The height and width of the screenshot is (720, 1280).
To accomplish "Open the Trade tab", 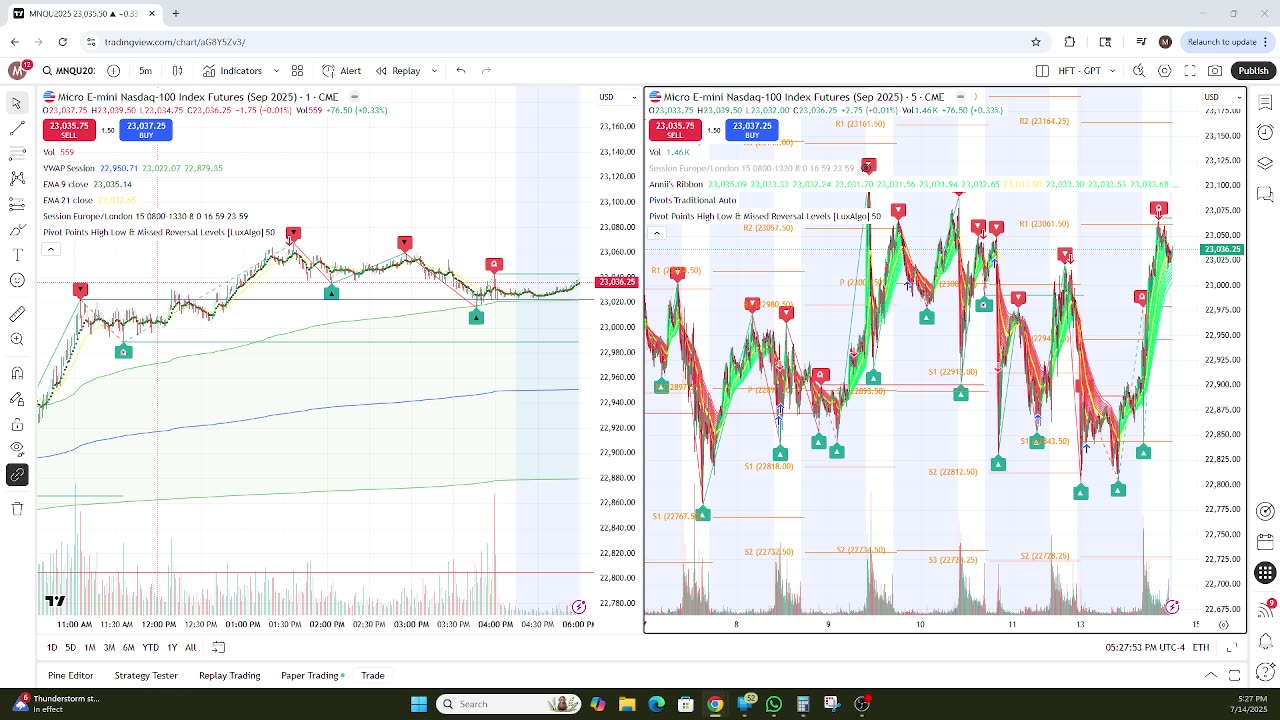I will 373,676.
